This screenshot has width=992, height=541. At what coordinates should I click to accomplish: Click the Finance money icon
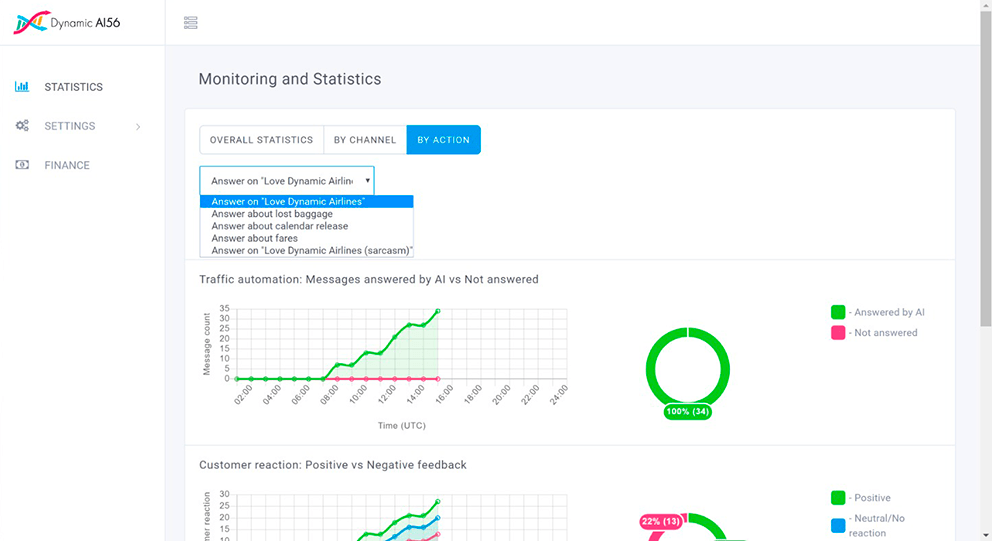pyautogui.click(x=22, y=165)
